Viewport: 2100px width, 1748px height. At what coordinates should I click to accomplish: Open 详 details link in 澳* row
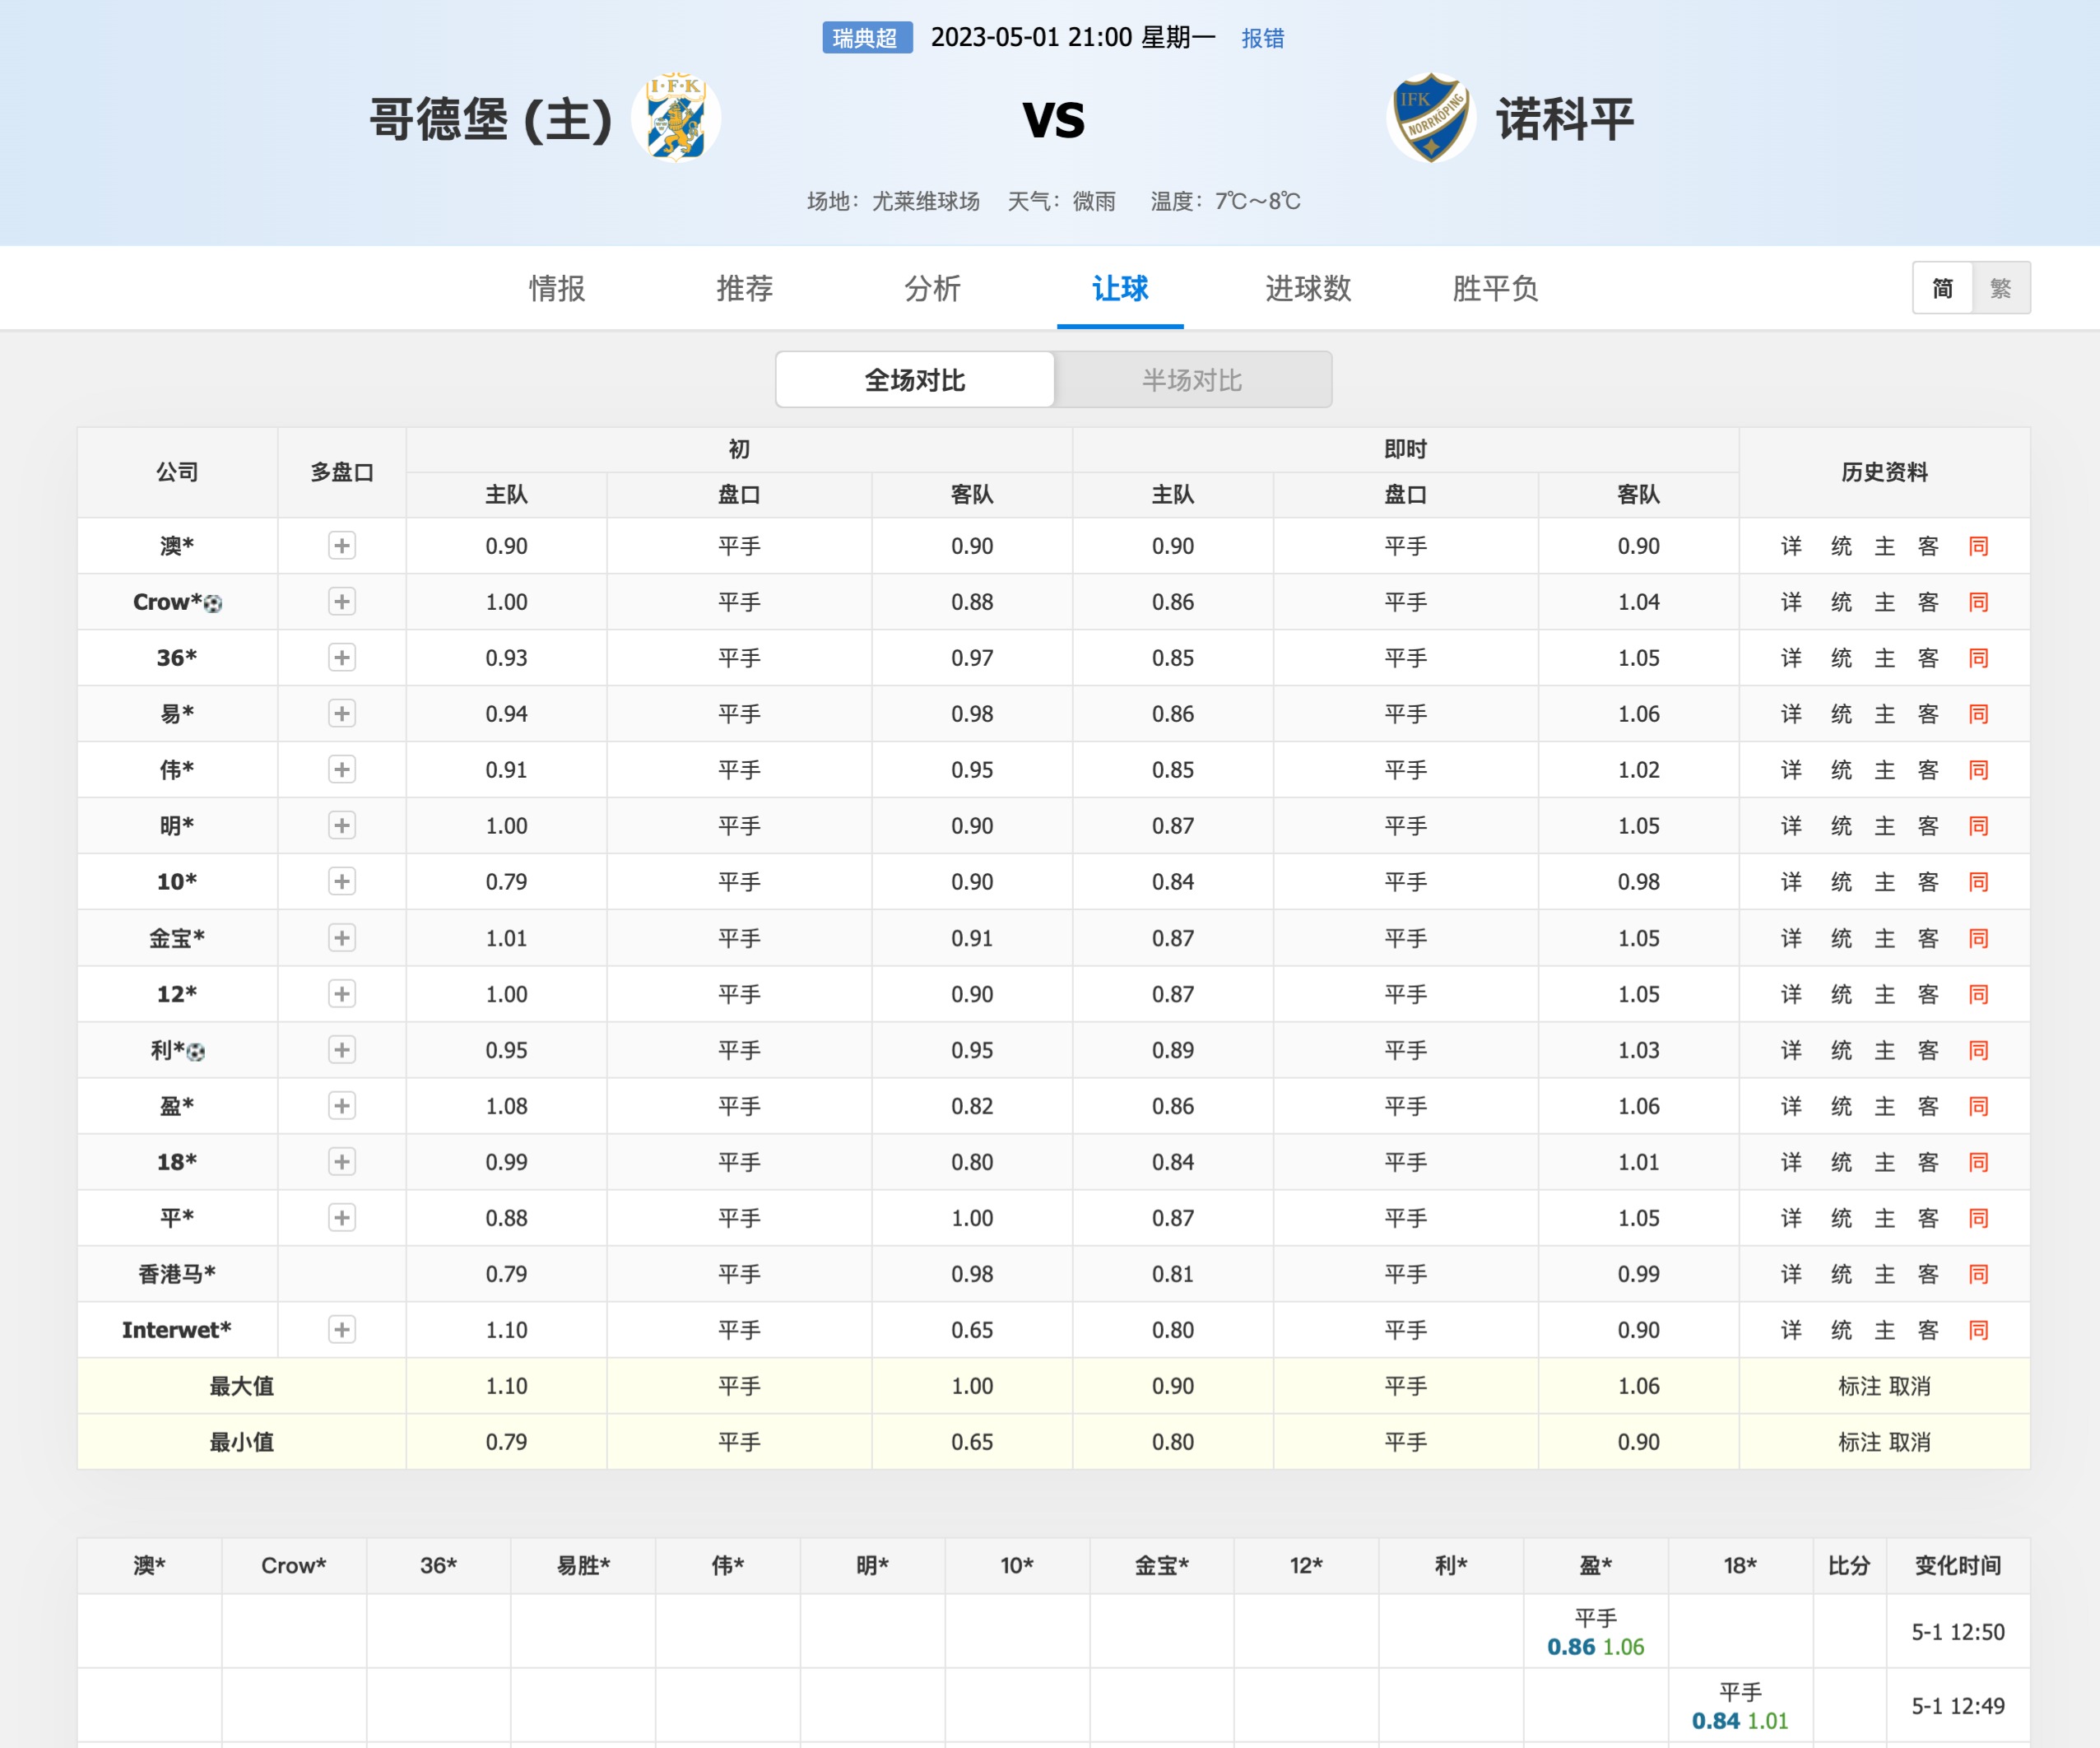tap(1791, 546)
